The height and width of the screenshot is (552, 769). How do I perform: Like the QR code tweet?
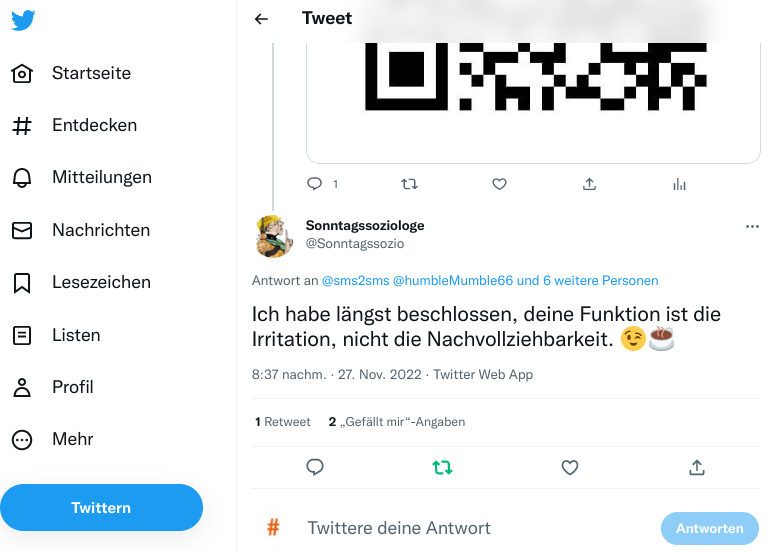[x=499, y=184]
